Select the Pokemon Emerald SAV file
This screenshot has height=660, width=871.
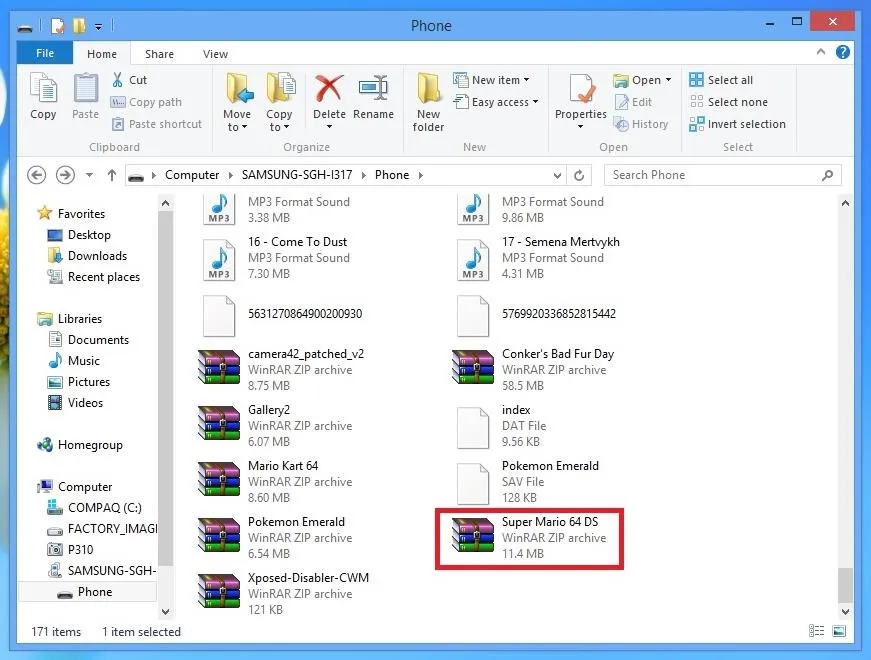tap(528, 482)
